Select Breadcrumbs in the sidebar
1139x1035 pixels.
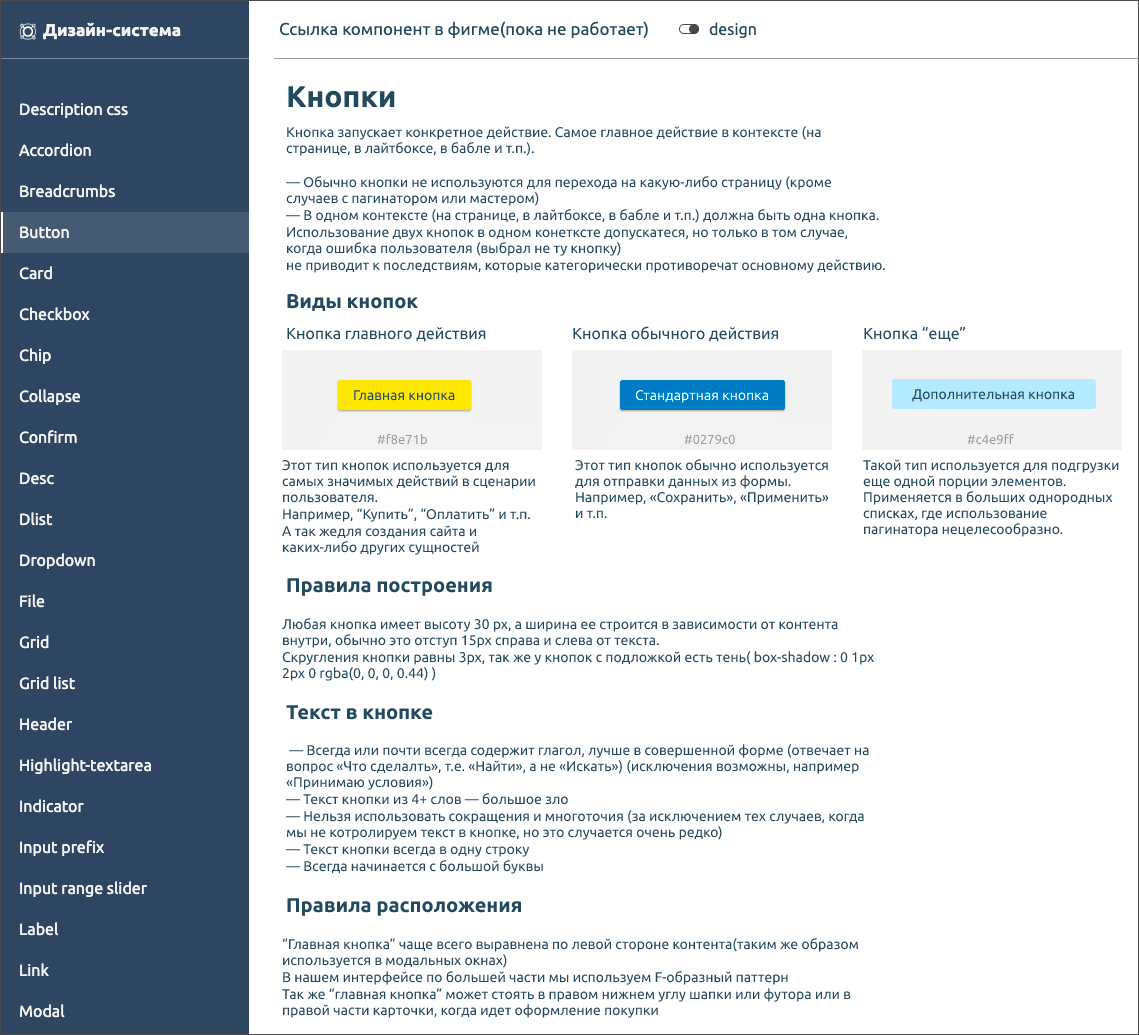[124, 192]
